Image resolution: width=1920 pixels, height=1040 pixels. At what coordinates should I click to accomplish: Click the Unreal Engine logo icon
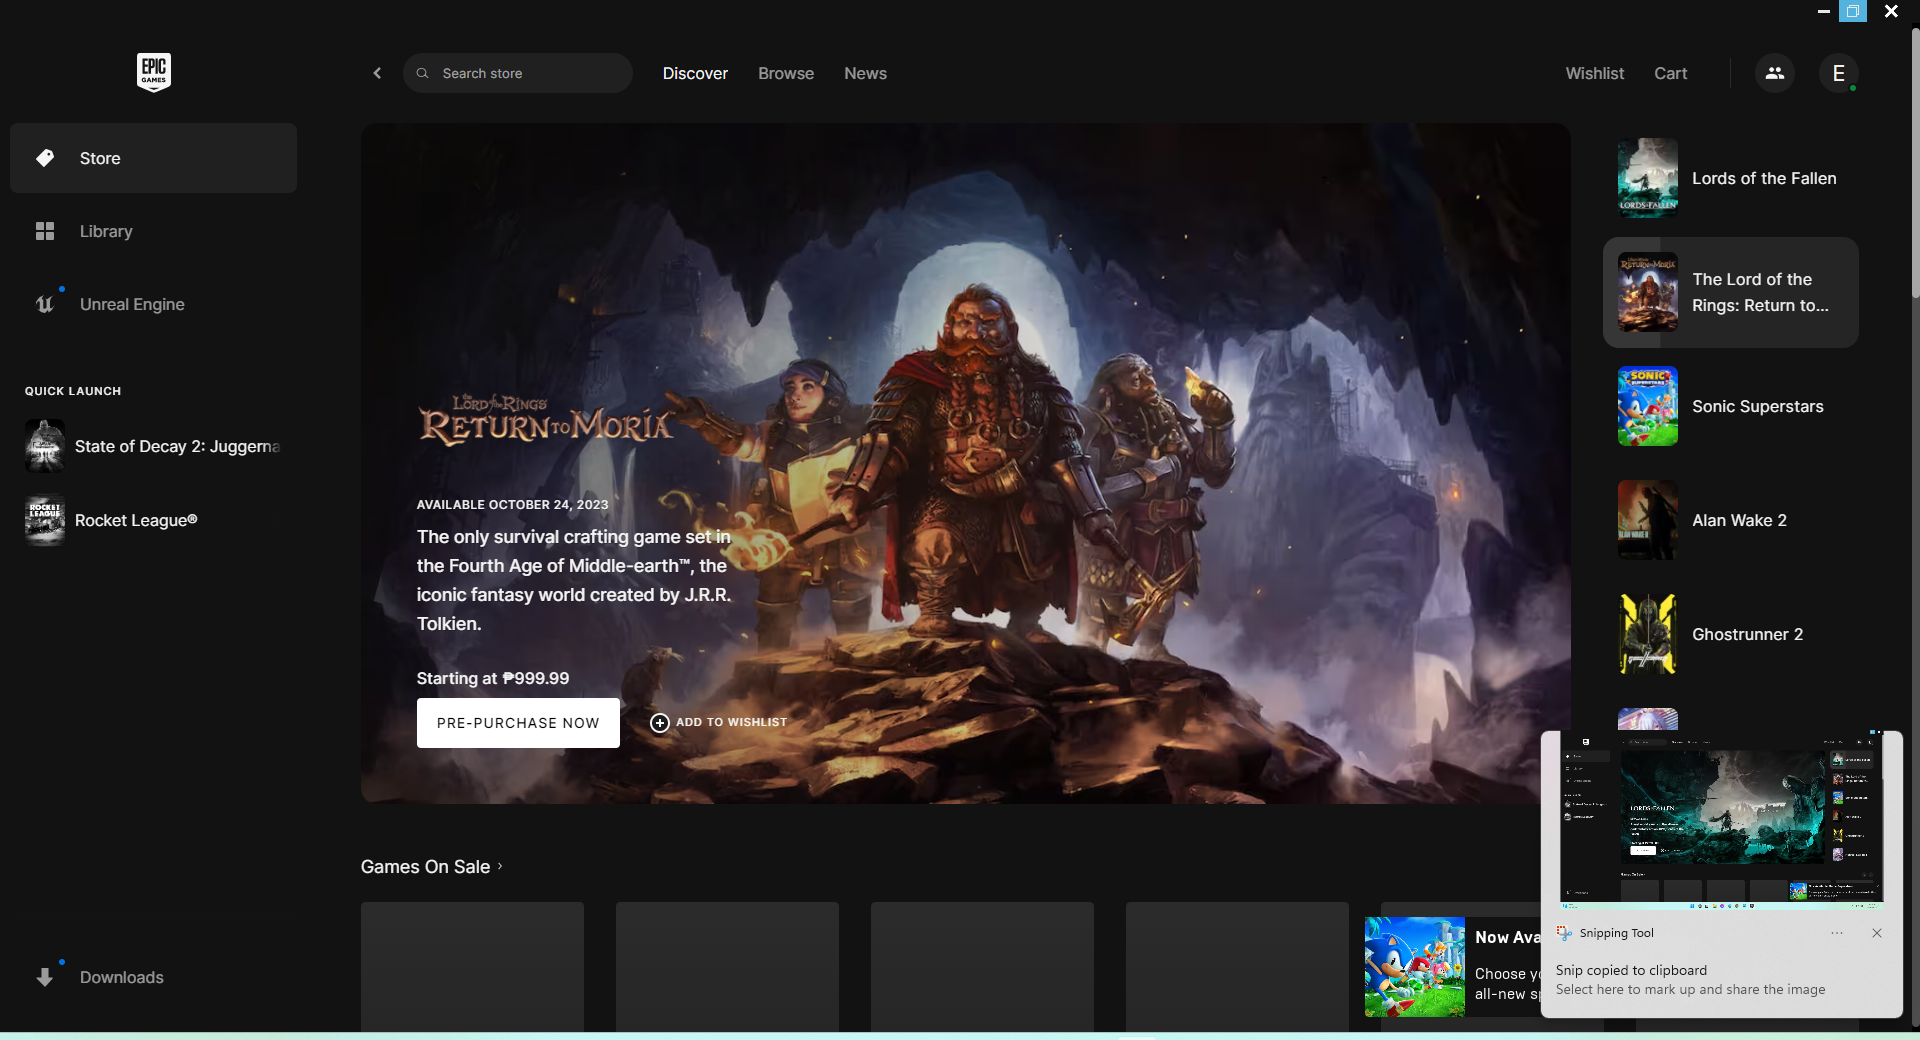[x=45, y=304]
